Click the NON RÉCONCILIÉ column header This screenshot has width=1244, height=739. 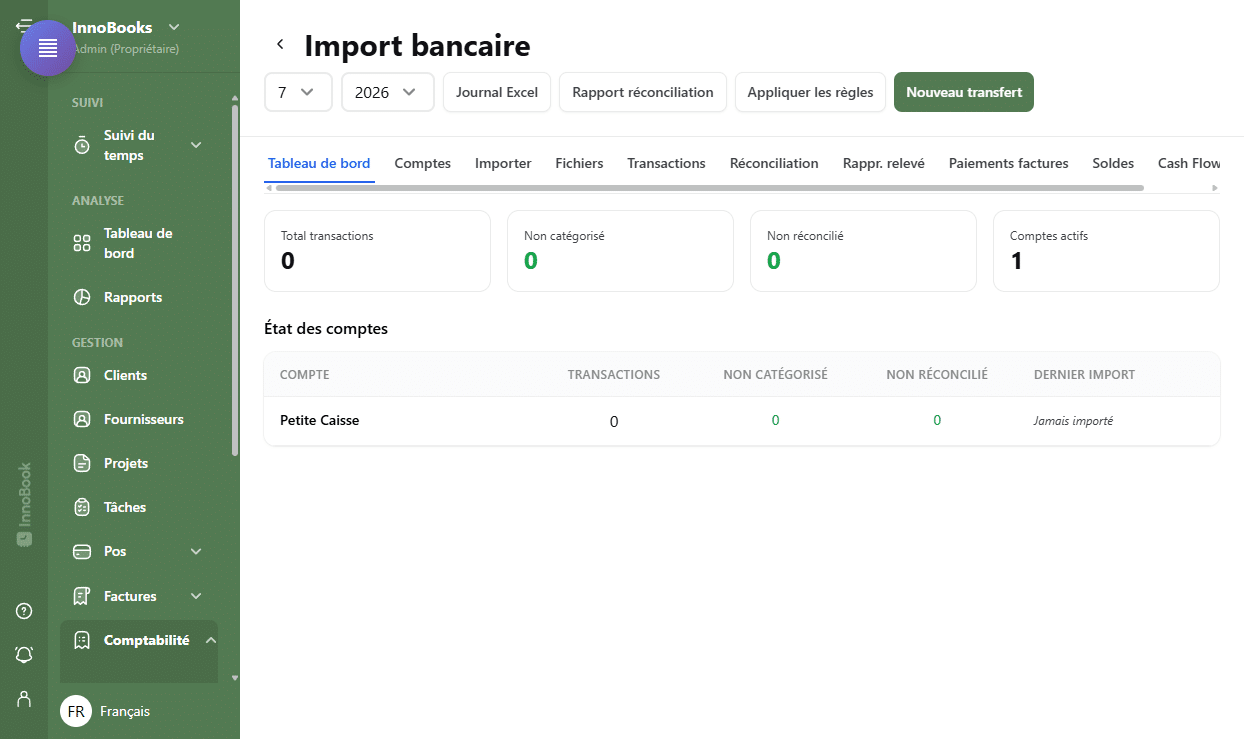[937, 375]
